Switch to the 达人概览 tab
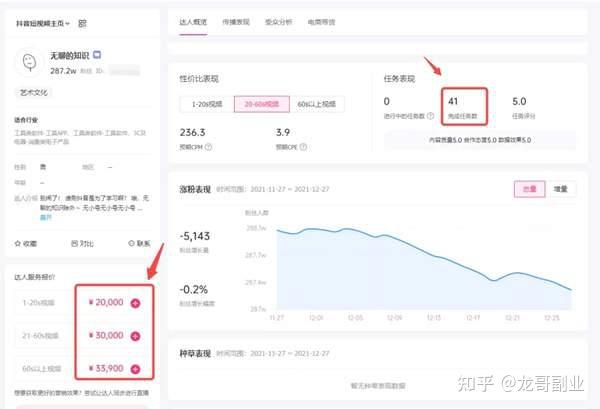The width and height of the screenshot is (600, 409). [x=193, y=22]
